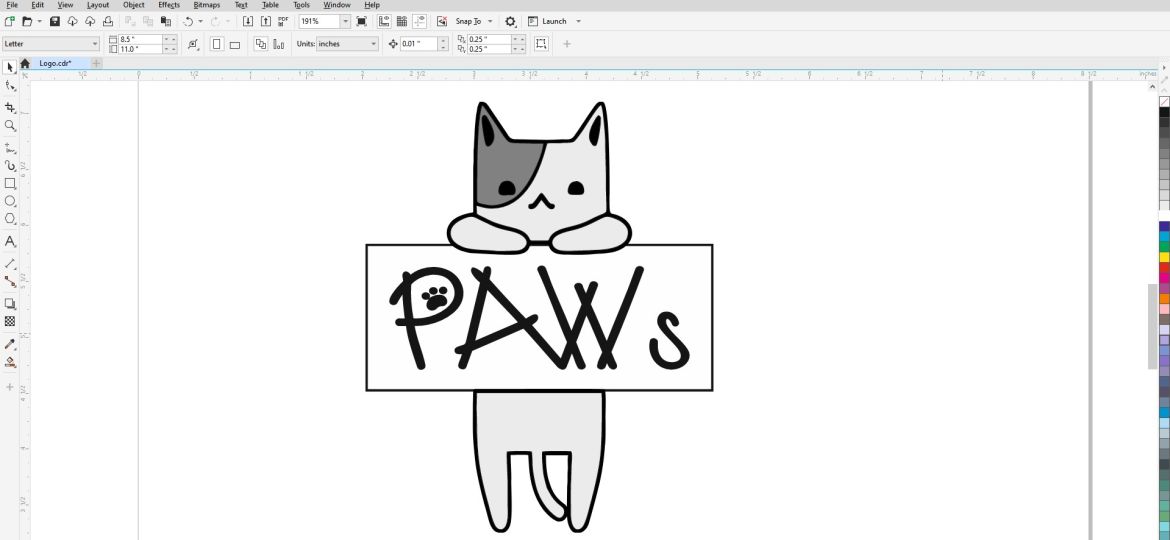Click the Print icon
Image resolution: width=1170 pixels, height=540 pixels.
pos(108,22)
